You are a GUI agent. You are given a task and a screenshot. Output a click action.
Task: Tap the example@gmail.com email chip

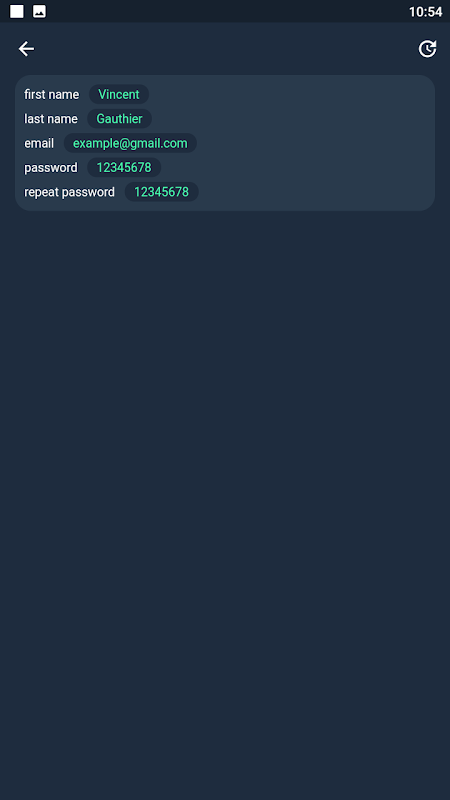pyautogui.click(x=130, y=143)
